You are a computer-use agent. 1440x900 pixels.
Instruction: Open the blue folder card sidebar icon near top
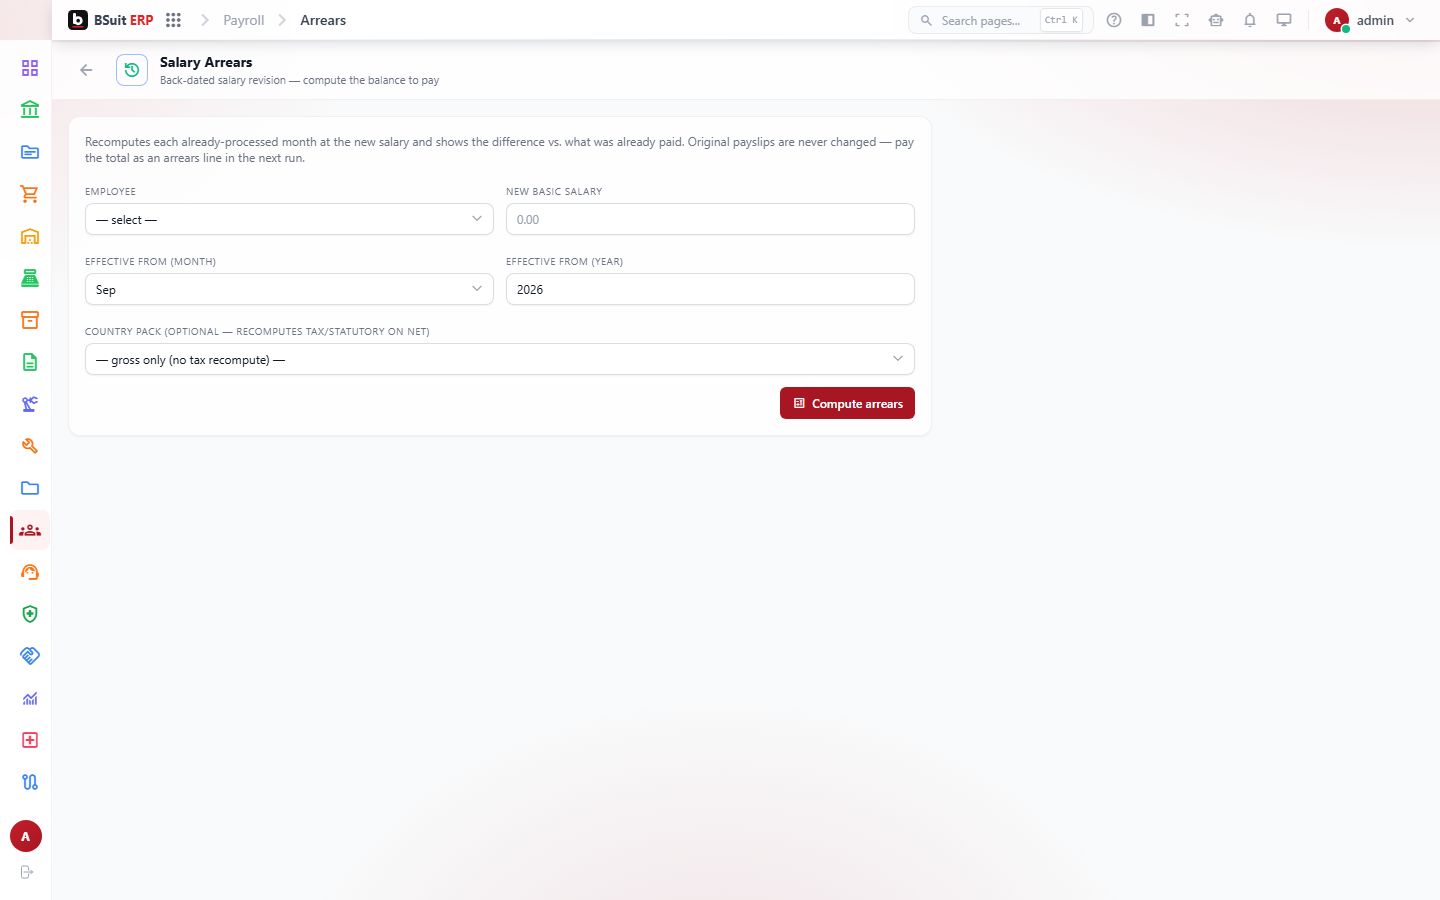[x=30, y=152]
